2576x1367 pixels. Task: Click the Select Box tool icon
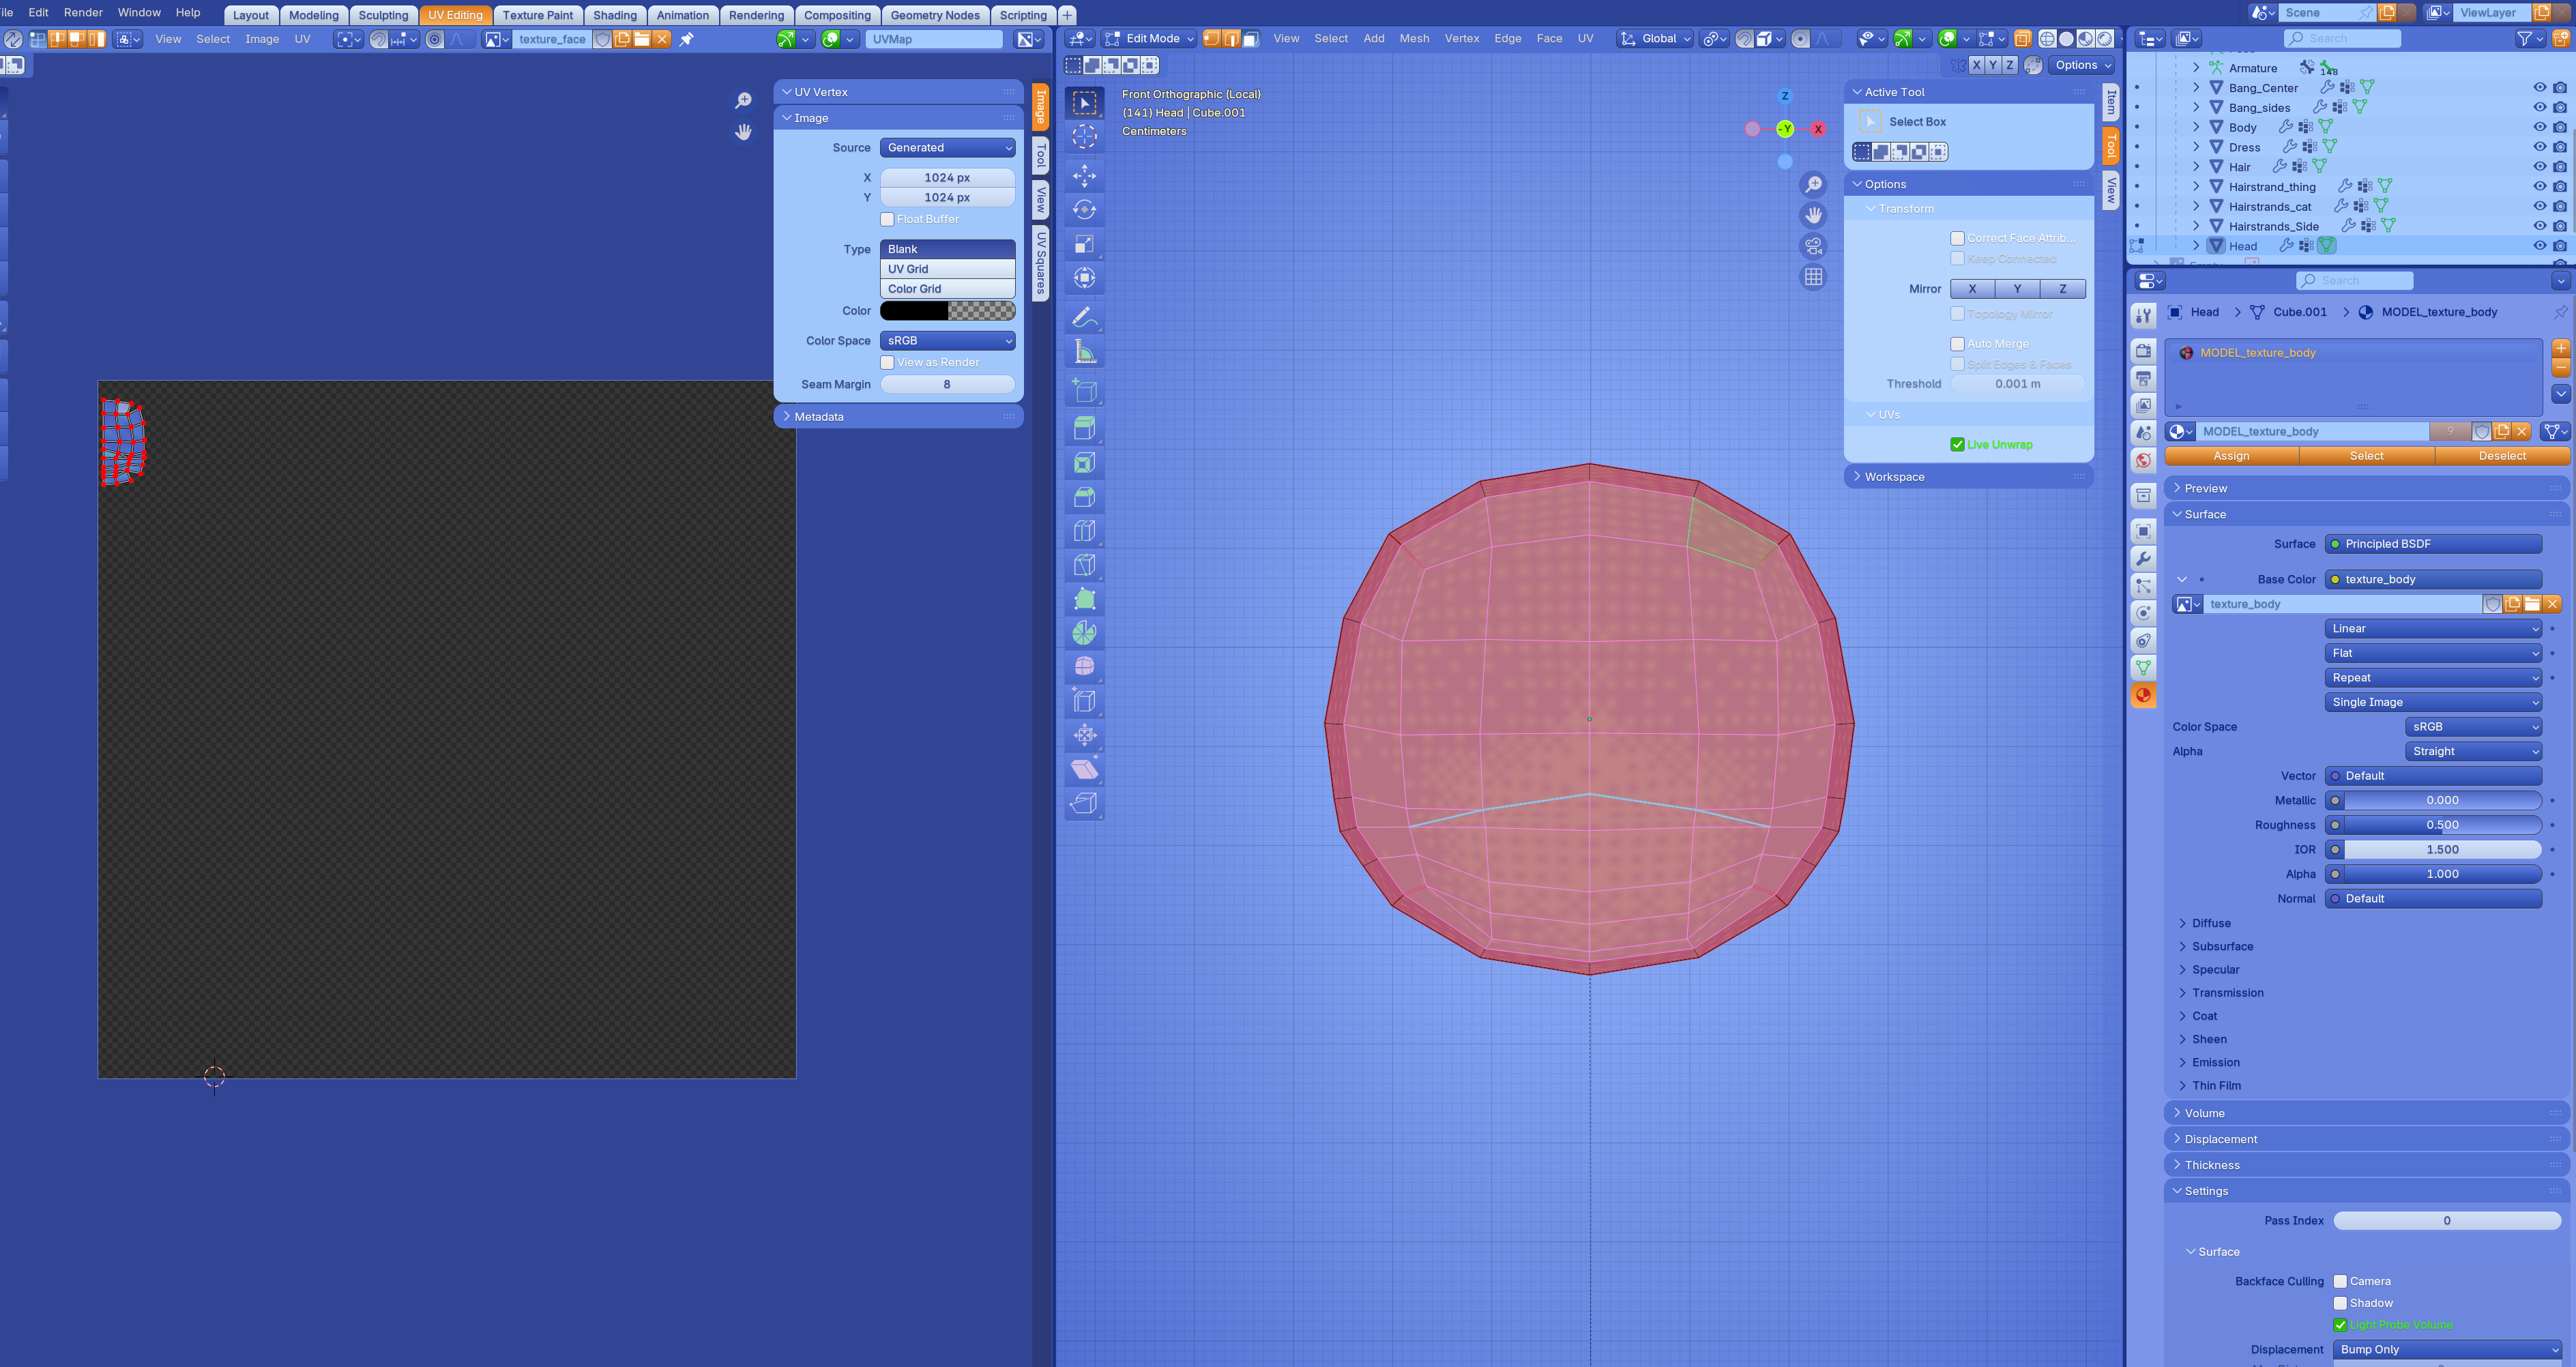pos(1084,103)
